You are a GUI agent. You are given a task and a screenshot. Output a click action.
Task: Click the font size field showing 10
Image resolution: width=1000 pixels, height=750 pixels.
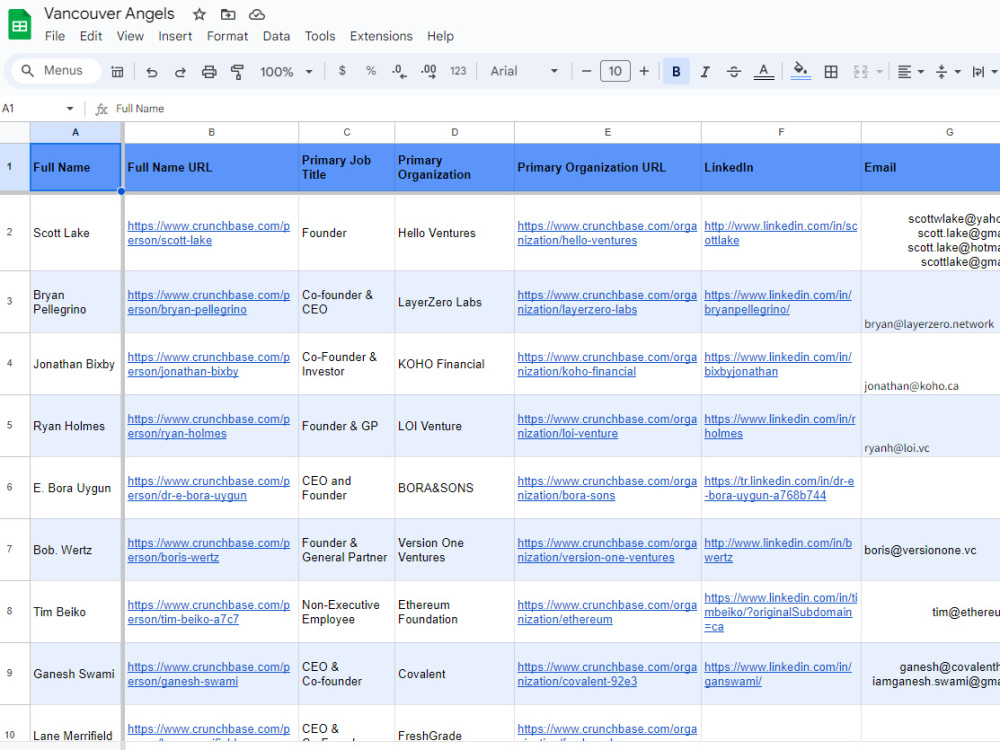coord(615,71)
